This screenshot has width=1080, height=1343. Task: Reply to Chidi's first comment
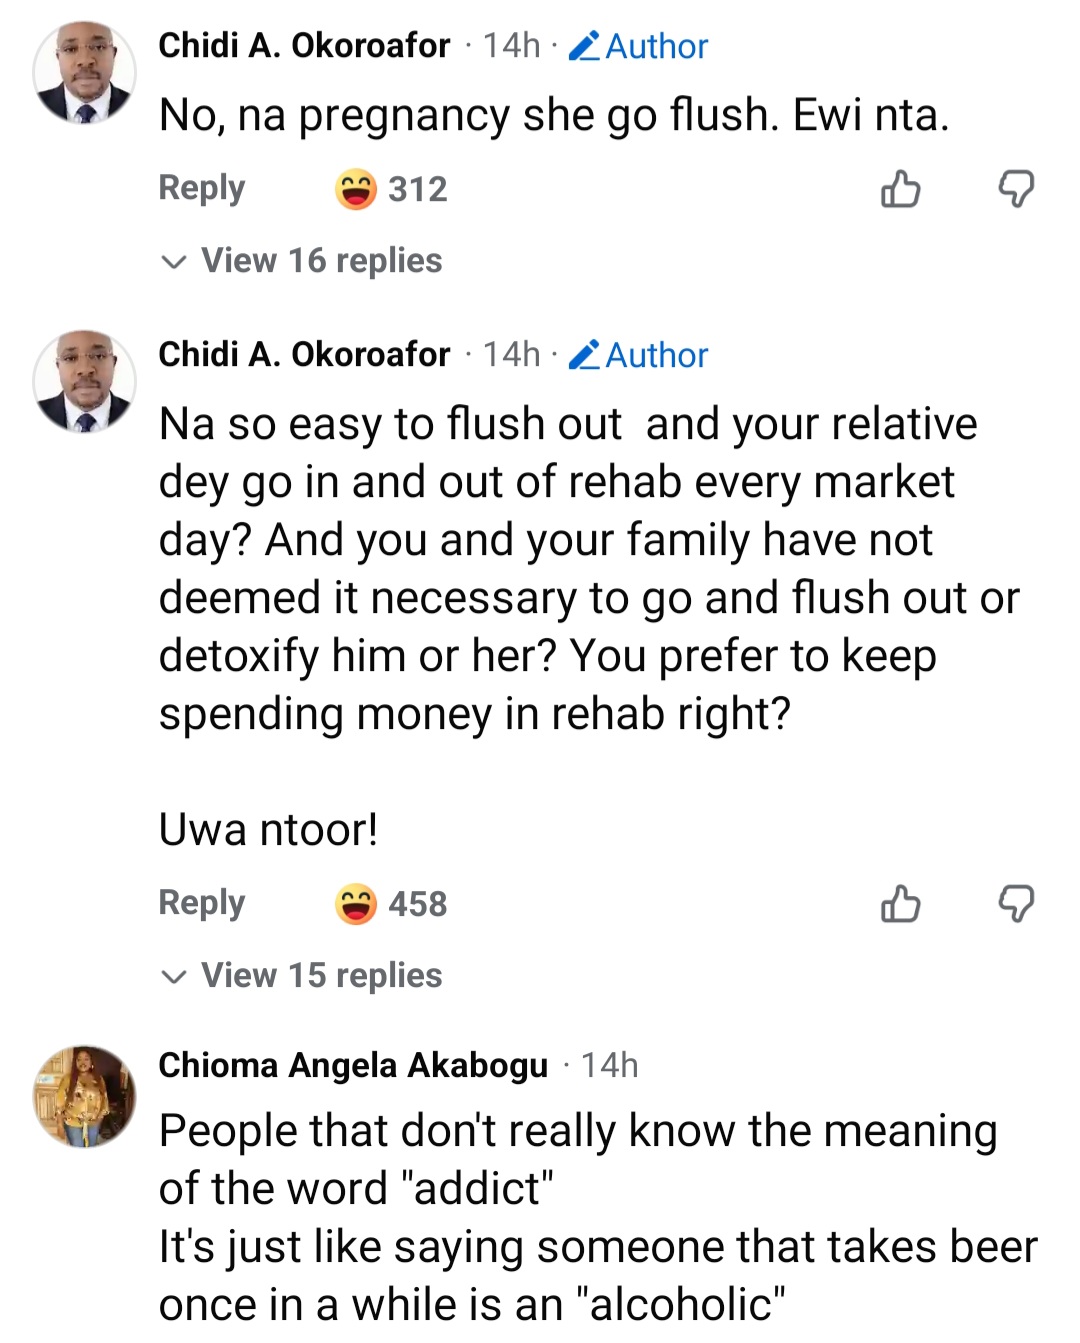(x=201, y=188)
